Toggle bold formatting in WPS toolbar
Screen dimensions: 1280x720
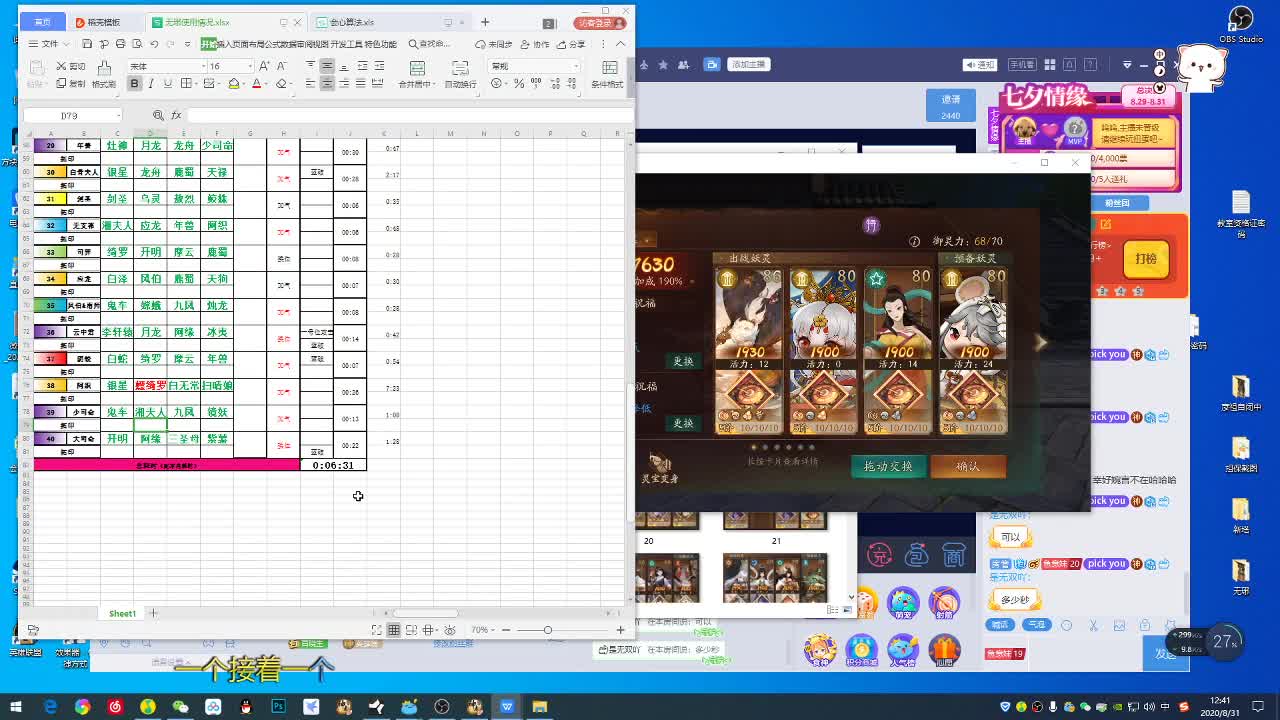pyautogui.click(x=134, y=83)
